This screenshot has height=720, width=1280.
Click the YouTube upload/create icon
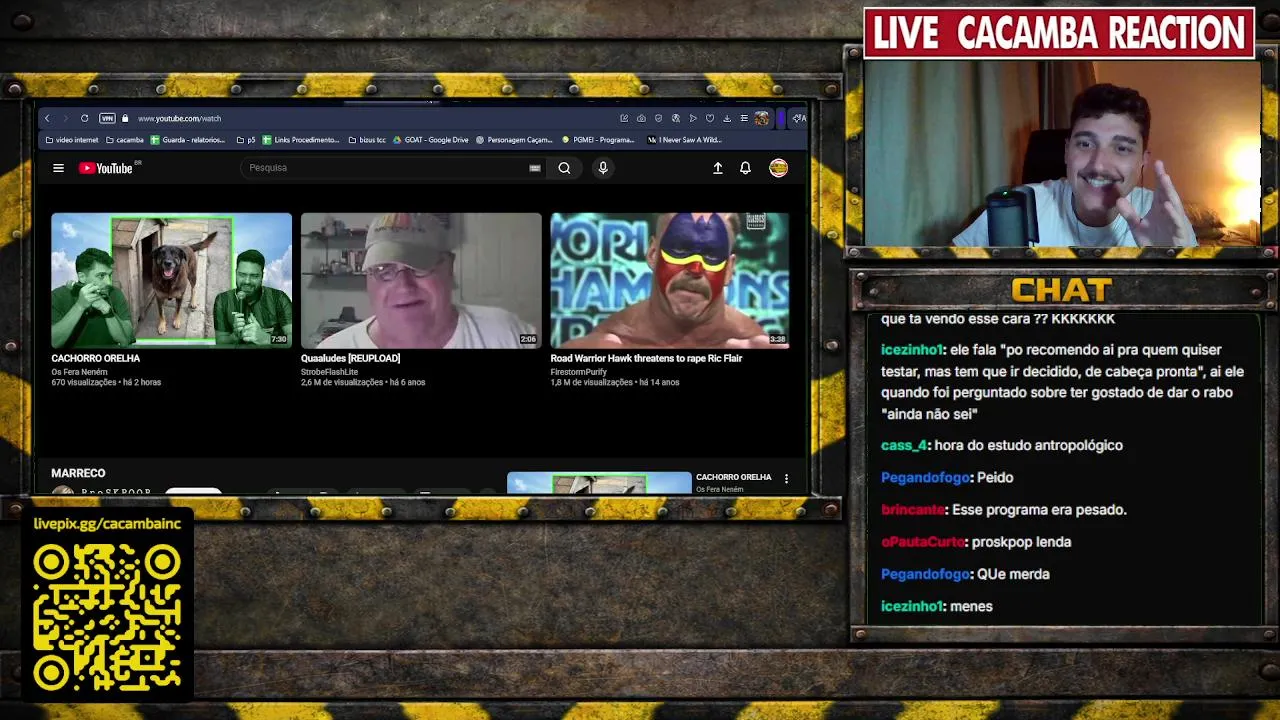click(x=717, y=168)
